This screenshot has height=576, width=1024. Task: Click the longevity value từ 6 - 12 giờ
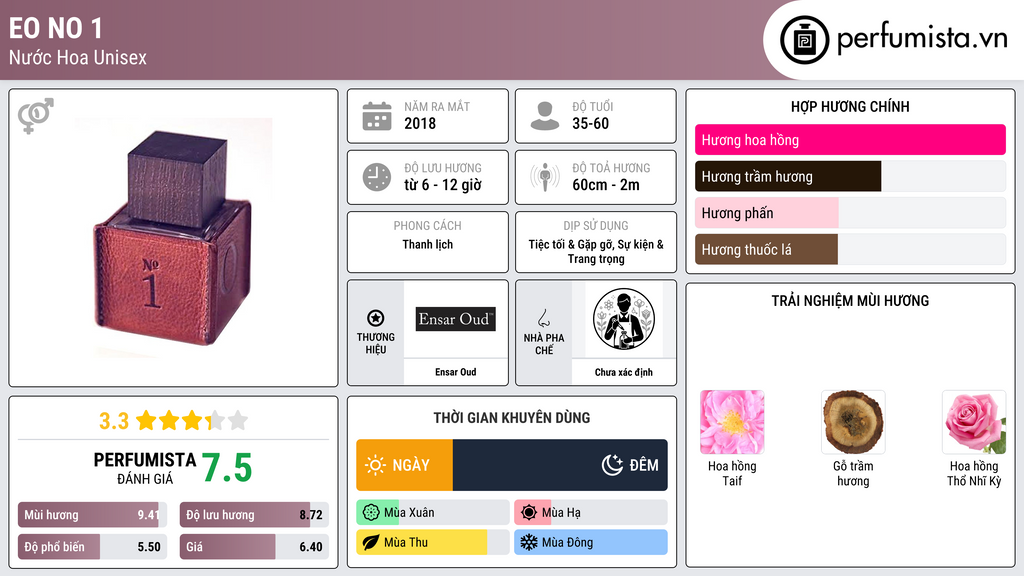point(443,185)
